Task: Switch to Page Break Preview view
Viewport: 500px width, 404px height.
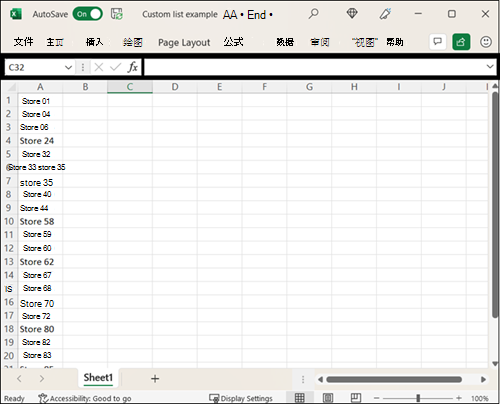Action: coord(356,398)
